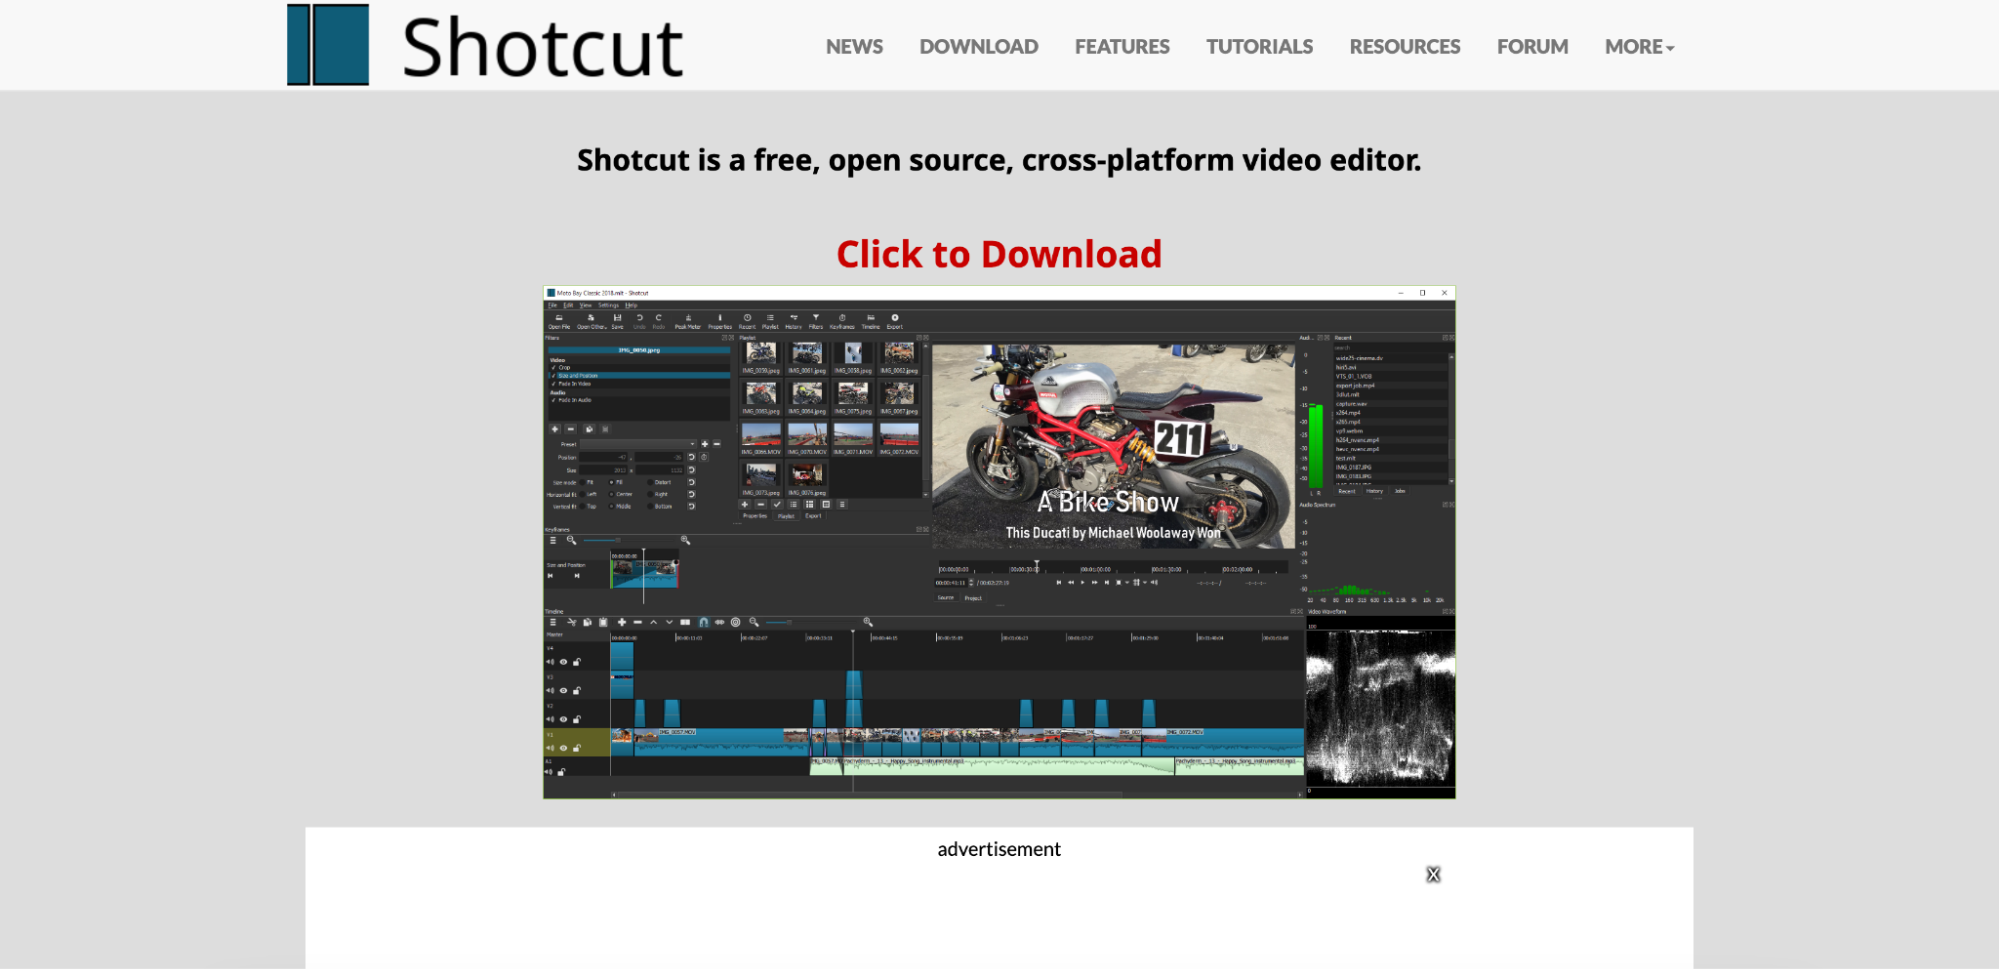Click the paste clipboard icon in the timeline toolbar
Image resolution: width=1999 pixels, height=970 pixels.
coord(603,622)
